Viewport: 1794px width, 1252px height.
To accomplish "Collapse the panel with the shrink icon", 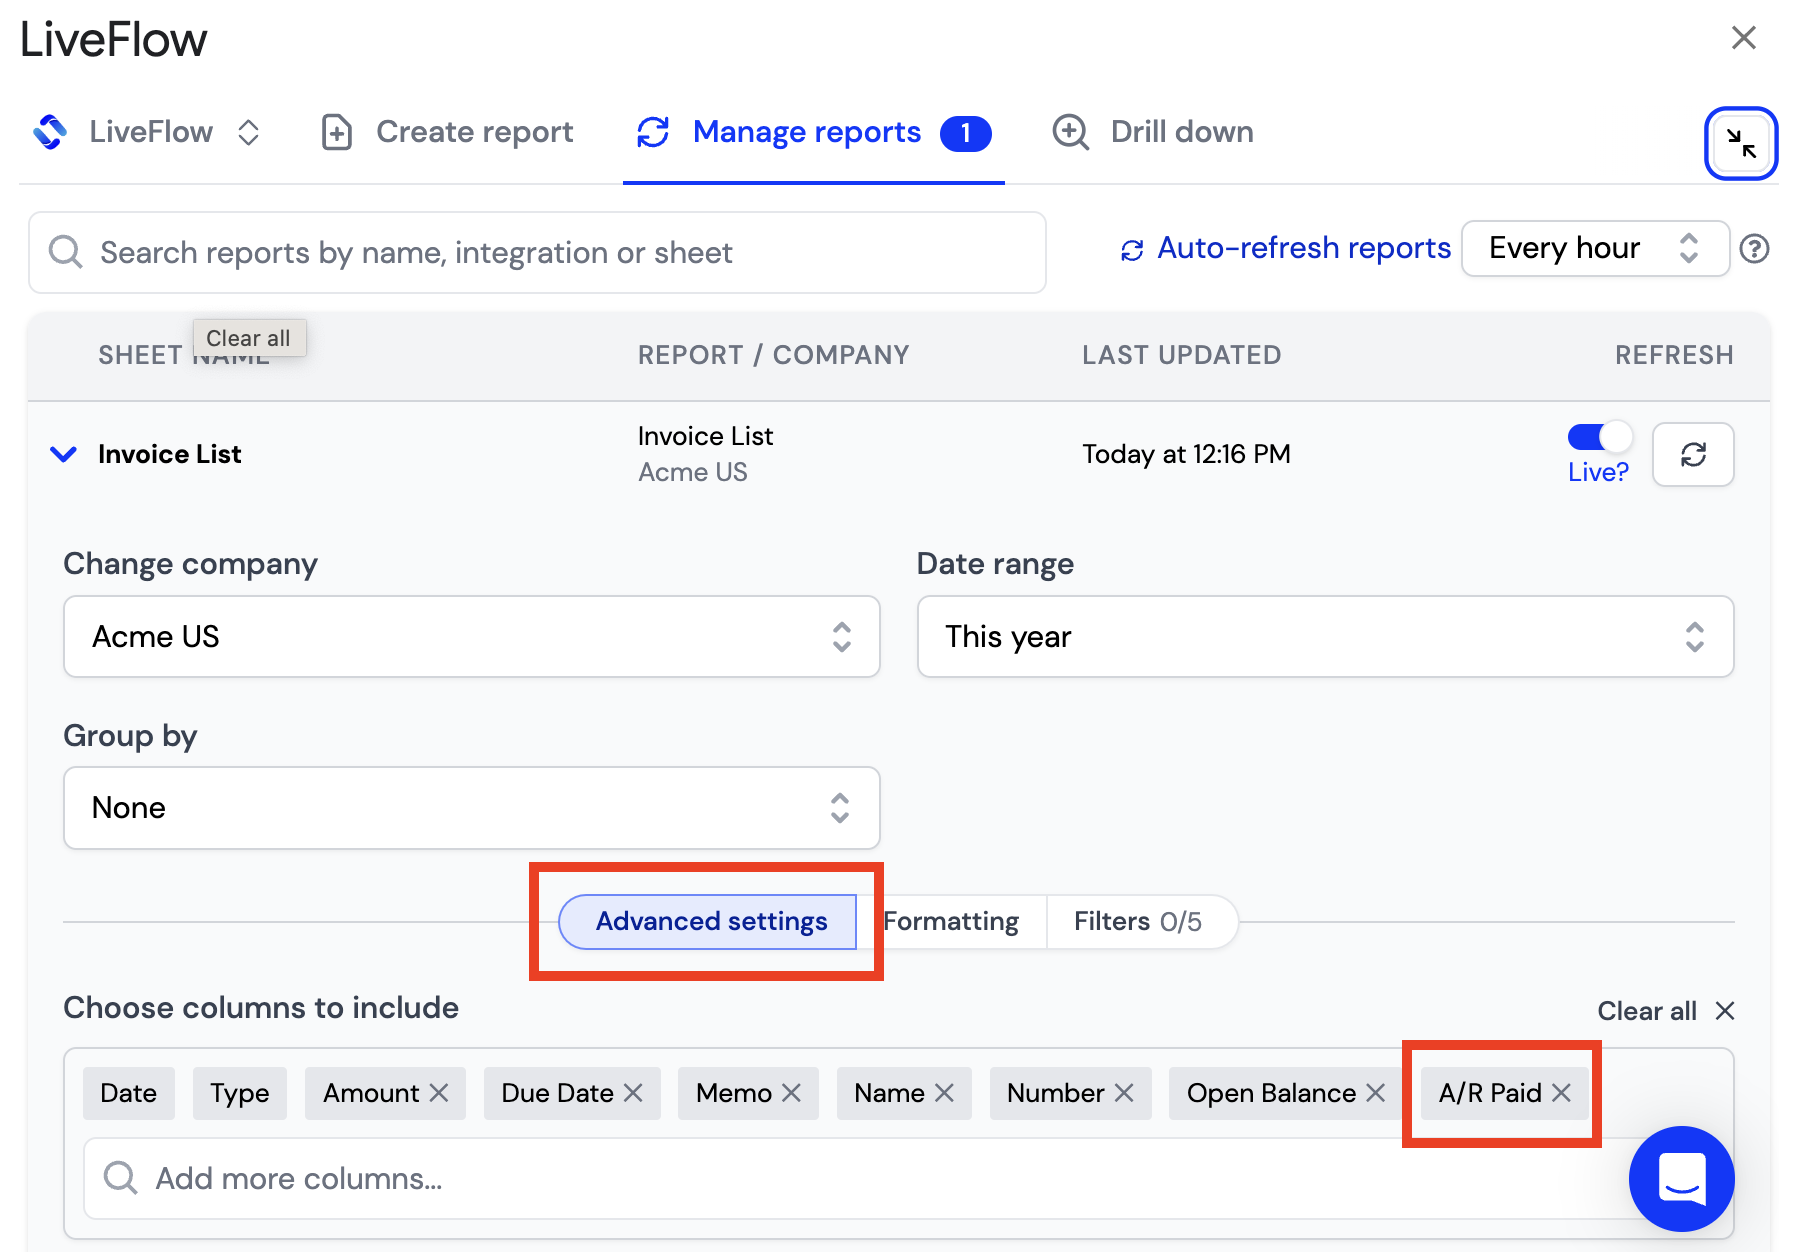I will click(1741, 144).
